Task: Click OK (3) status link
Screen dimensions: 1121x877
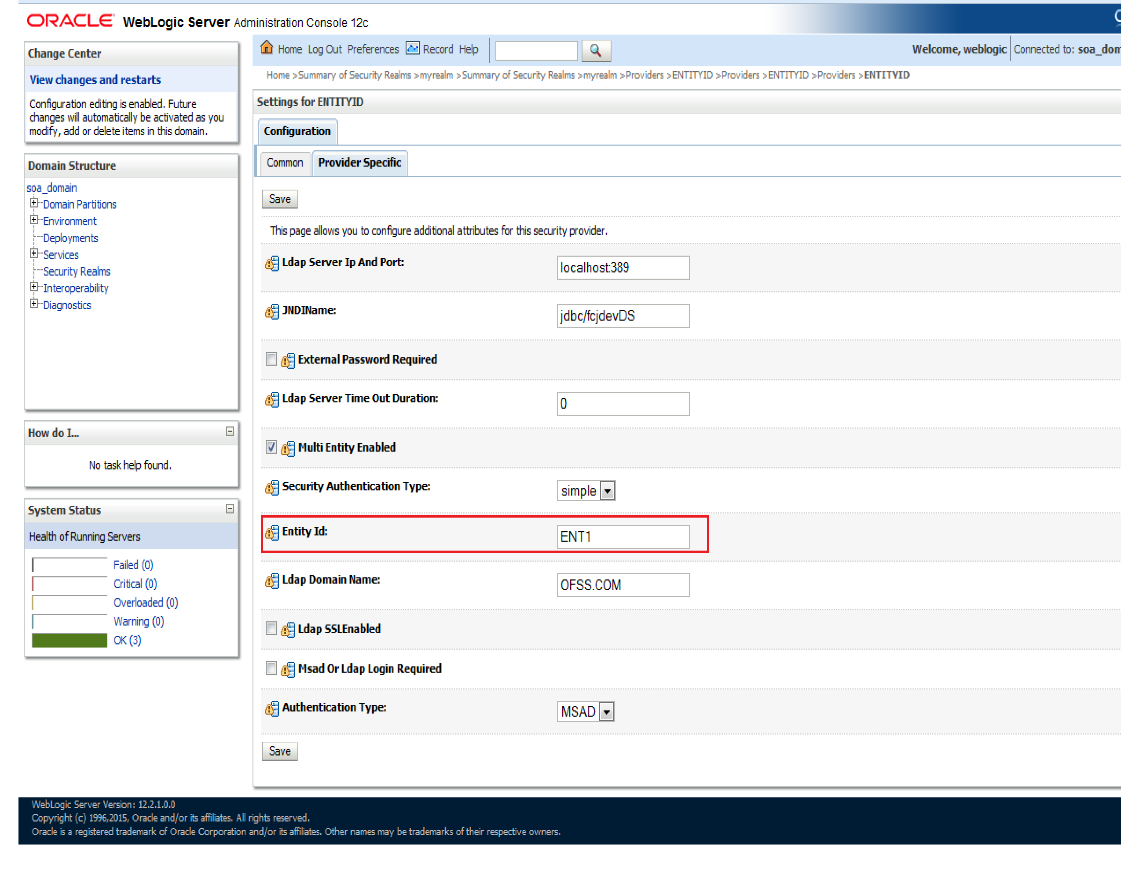Action: [127, 640]
